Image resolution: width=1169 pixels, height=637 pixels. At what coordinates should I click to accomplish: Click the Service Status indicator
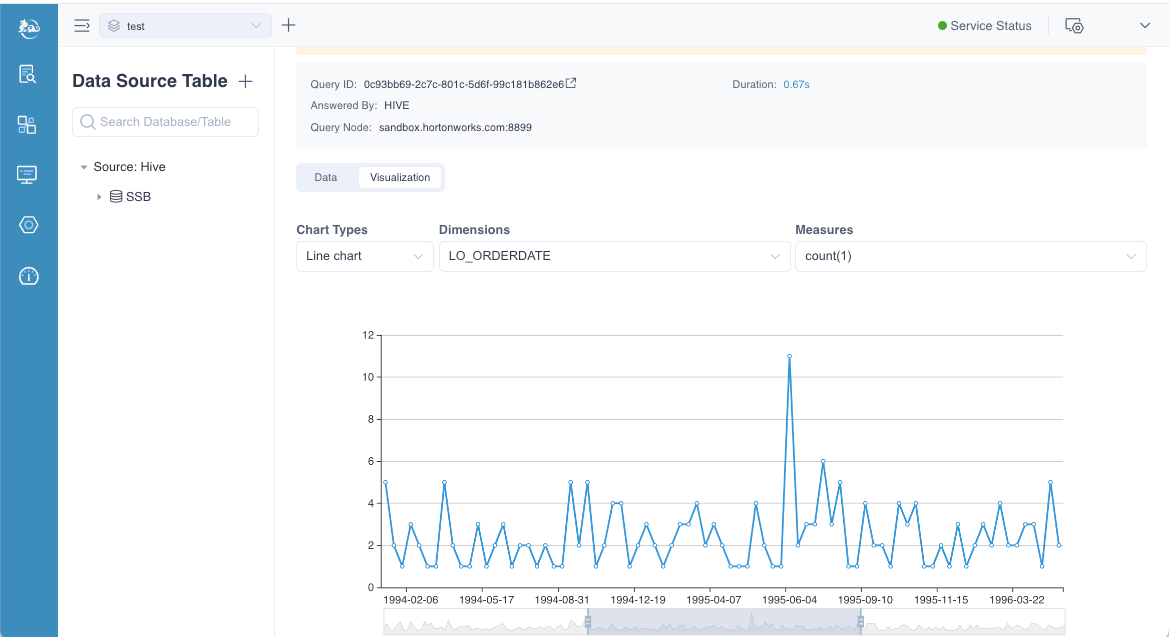984,26
